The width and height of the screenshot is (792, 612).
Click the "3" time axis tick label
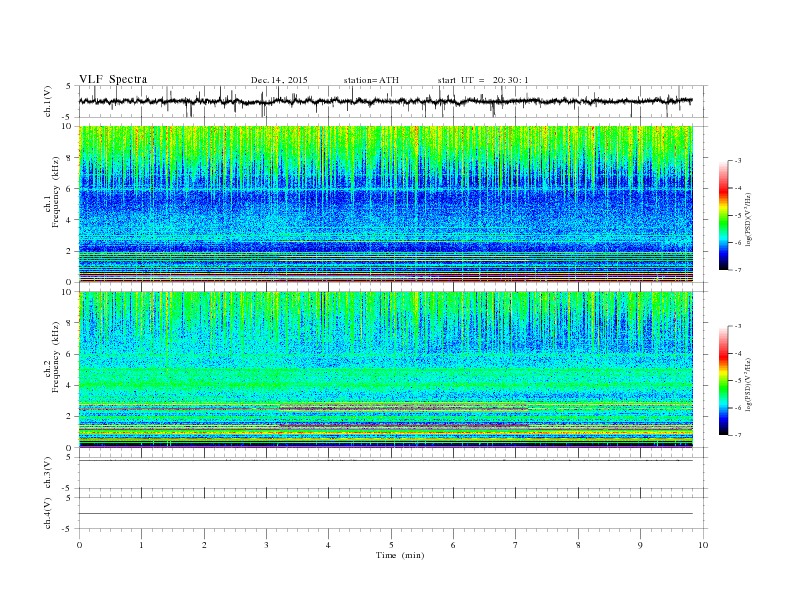pos(266,545)
